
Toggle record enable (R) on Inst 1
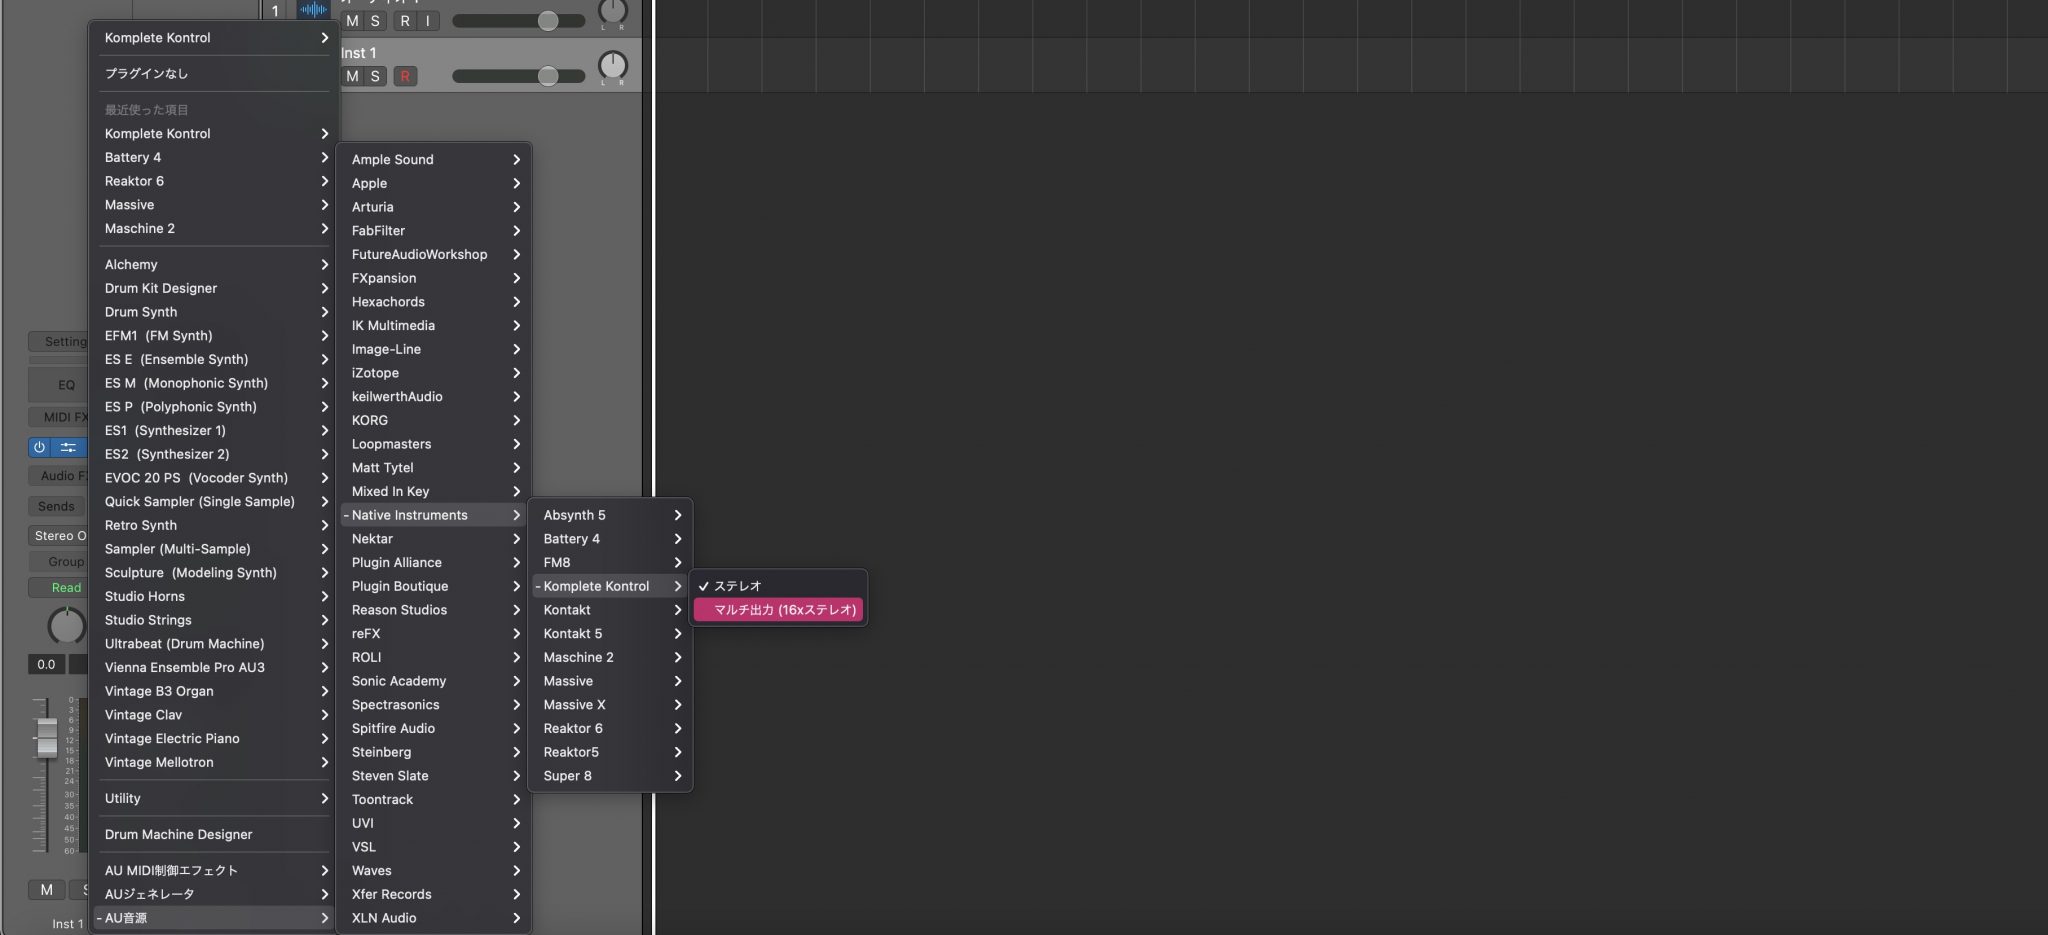(406, 76)
